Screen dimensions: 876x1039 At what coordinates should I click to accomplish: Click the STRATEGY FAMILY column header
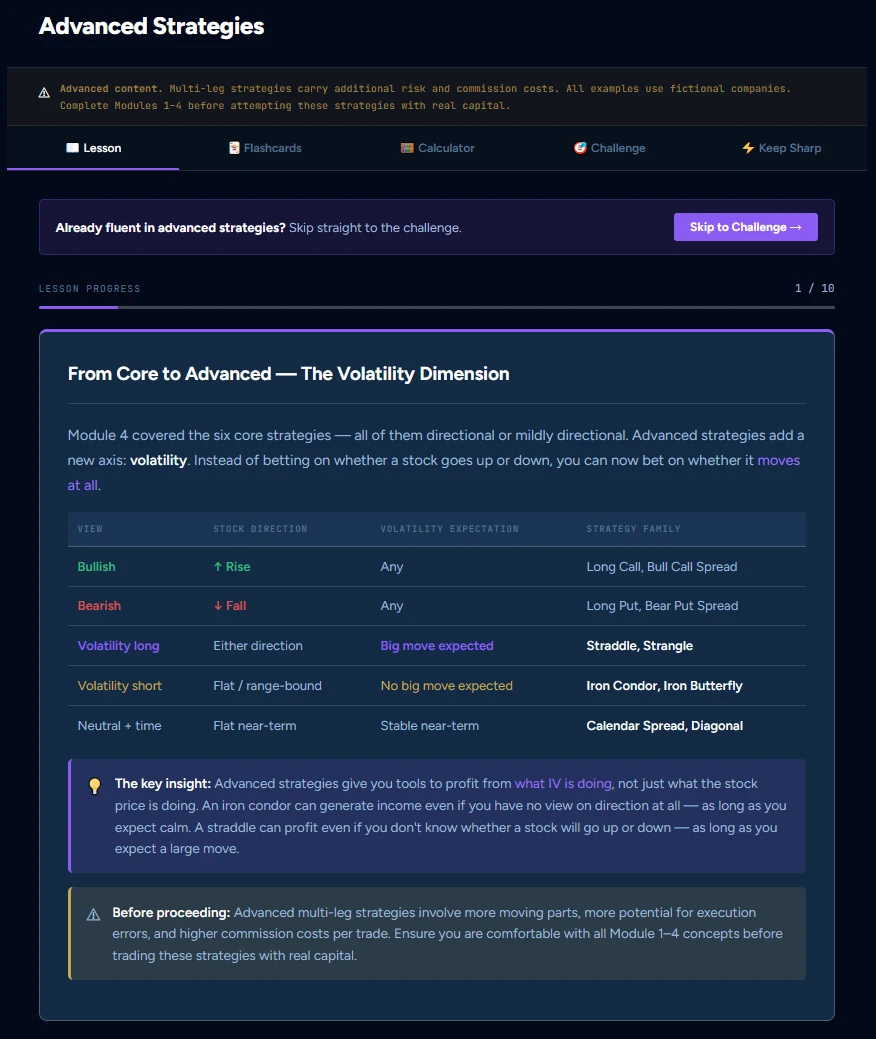click(633, 529)
